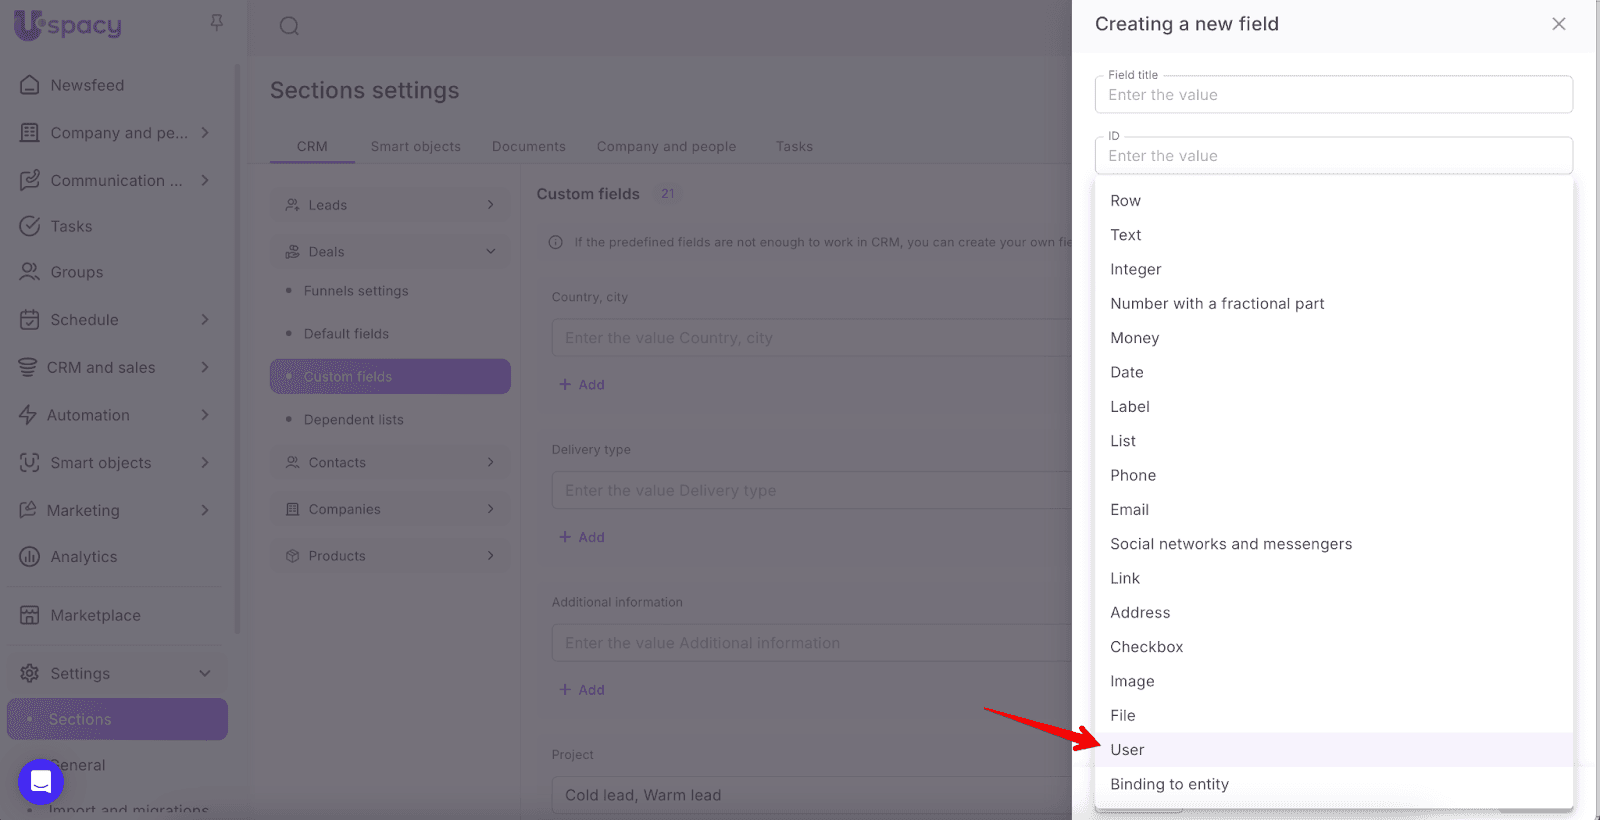Click the Field title input box
The height and width of the screenshot is (820, 1600).
1333,95
